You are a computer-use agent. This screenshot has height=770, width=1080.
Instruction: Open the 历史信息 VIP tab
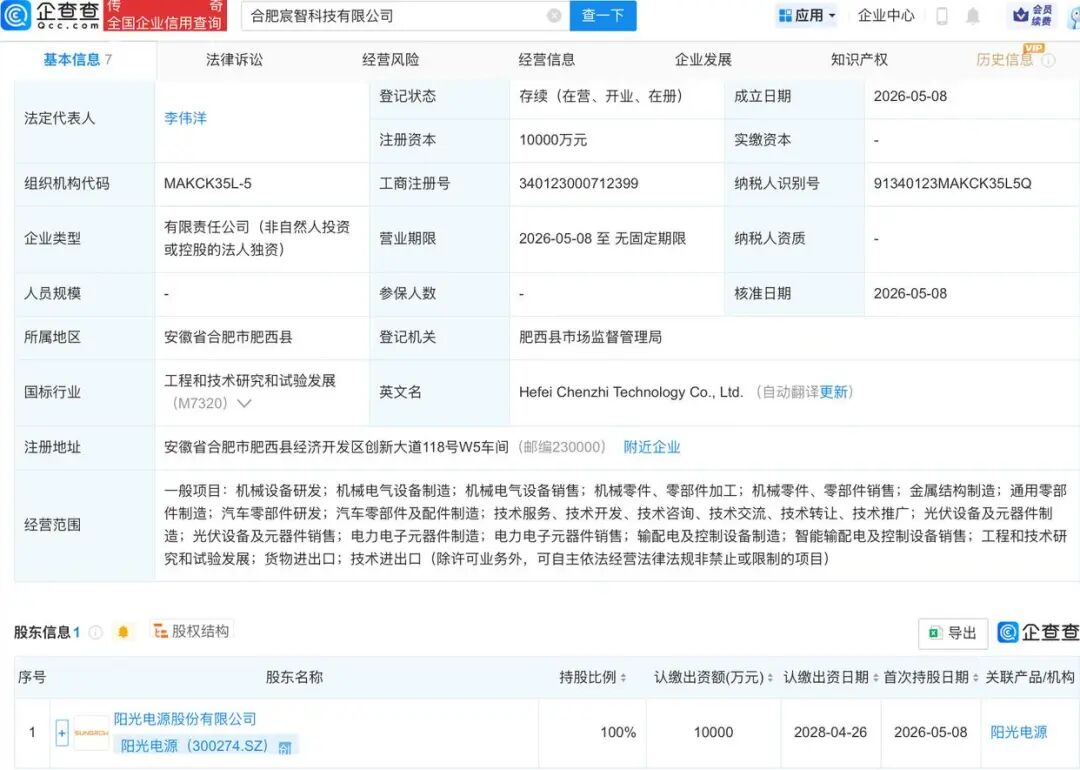(1004, 60)
